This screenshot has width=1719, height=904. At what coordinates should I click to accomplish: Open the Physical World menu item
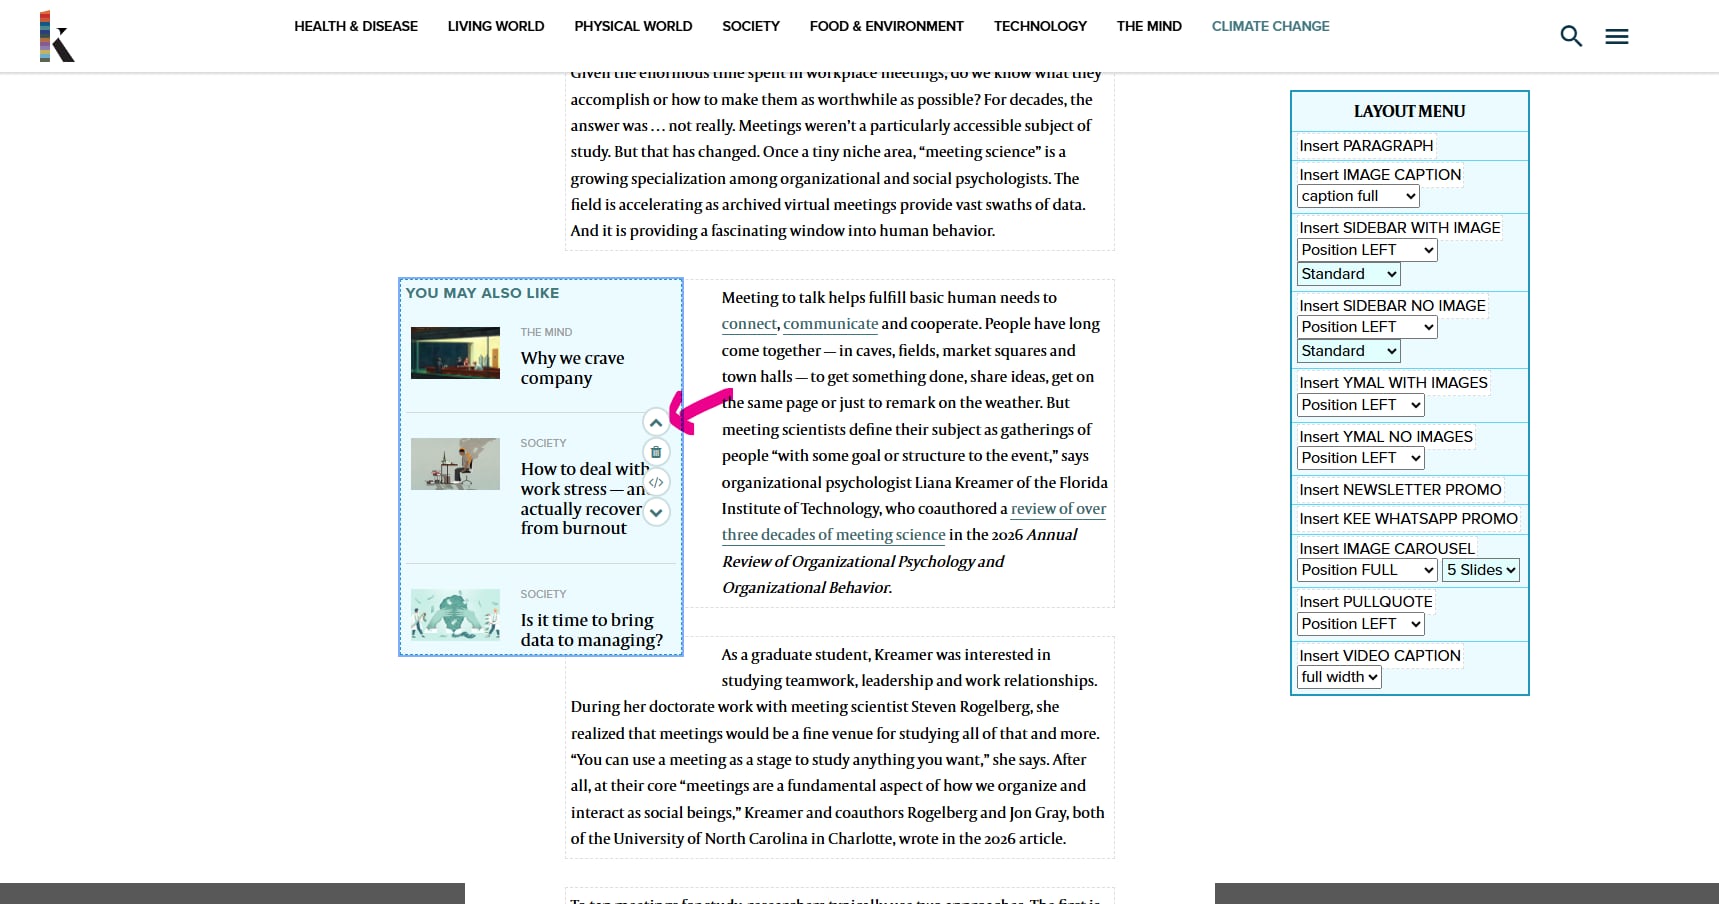click(x=633, y=26)
